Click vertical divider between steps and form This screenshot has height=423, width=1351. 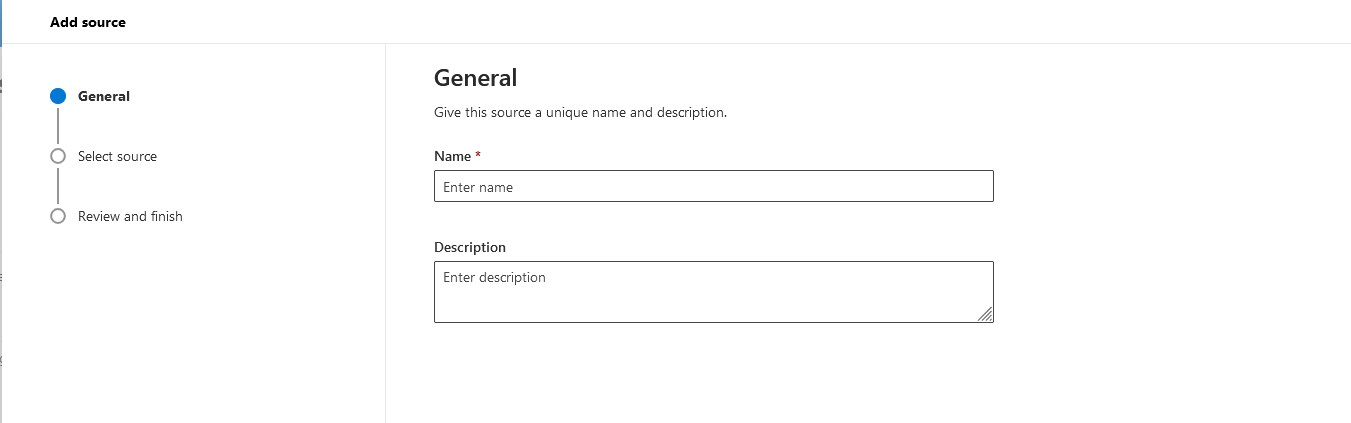(x=385, y=230)
